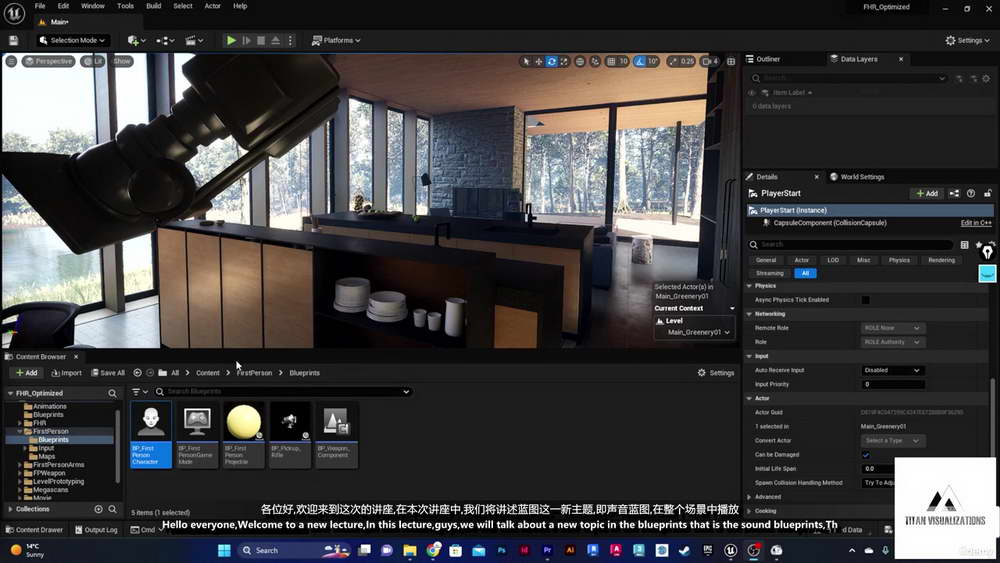Open editor Settings in top toolbar
Image resolution: width=1000 pixels, height=563 pixels.
pyautogui.click(x=967, y=40)
